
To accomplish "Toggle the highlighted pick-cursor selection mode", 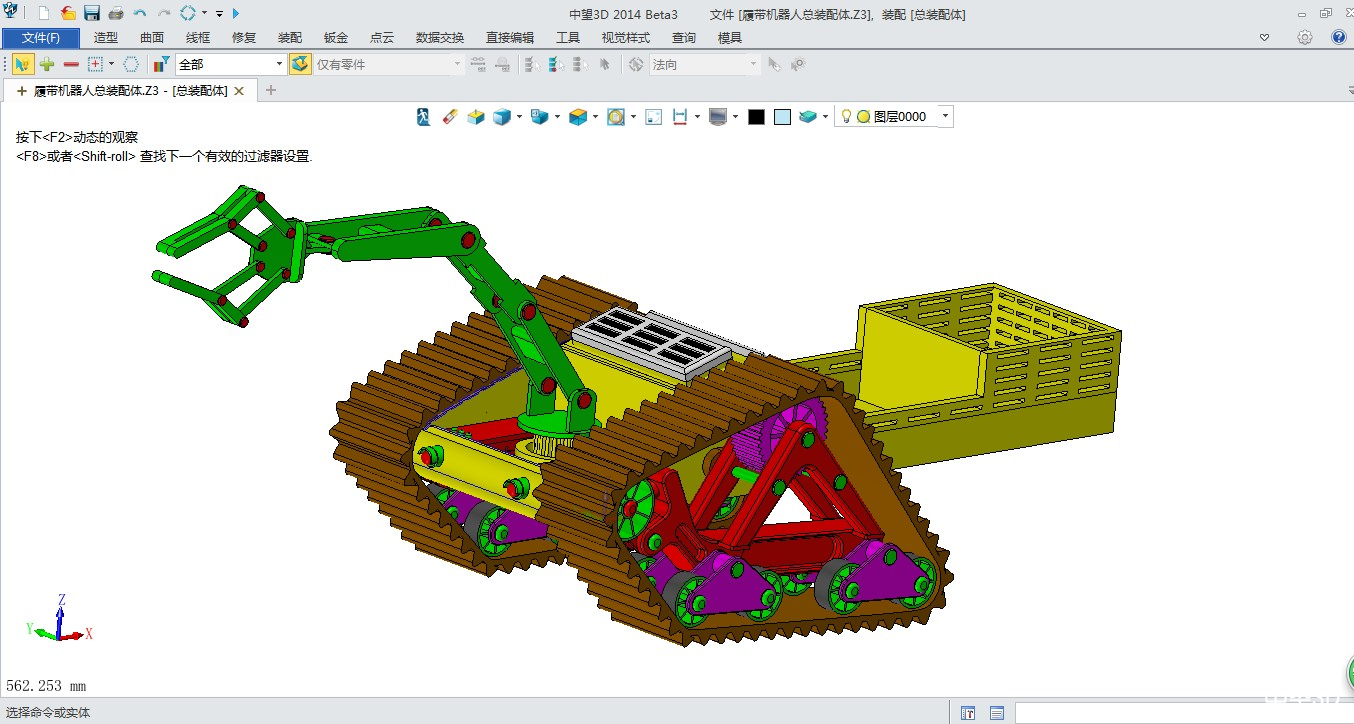I will (x=22, y=64).
